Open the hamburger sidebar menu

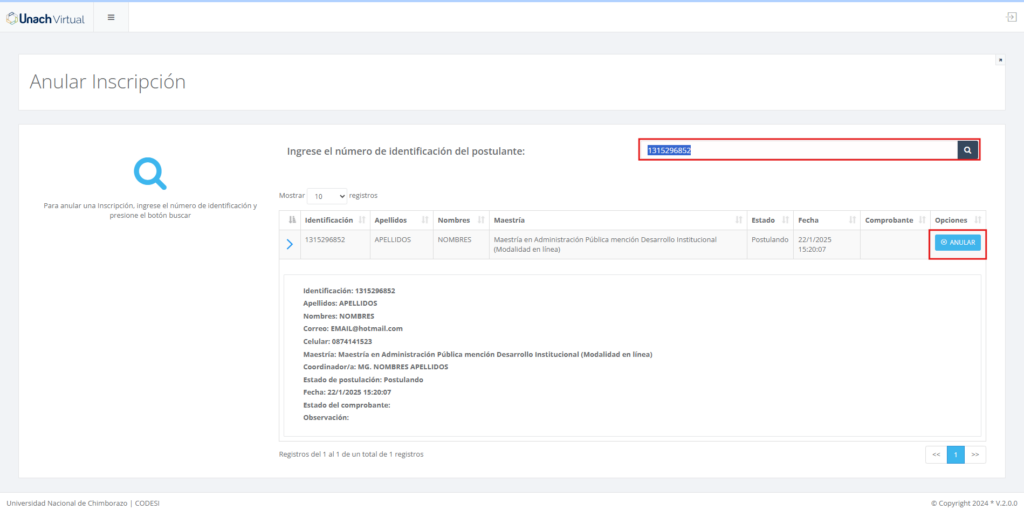111,17
